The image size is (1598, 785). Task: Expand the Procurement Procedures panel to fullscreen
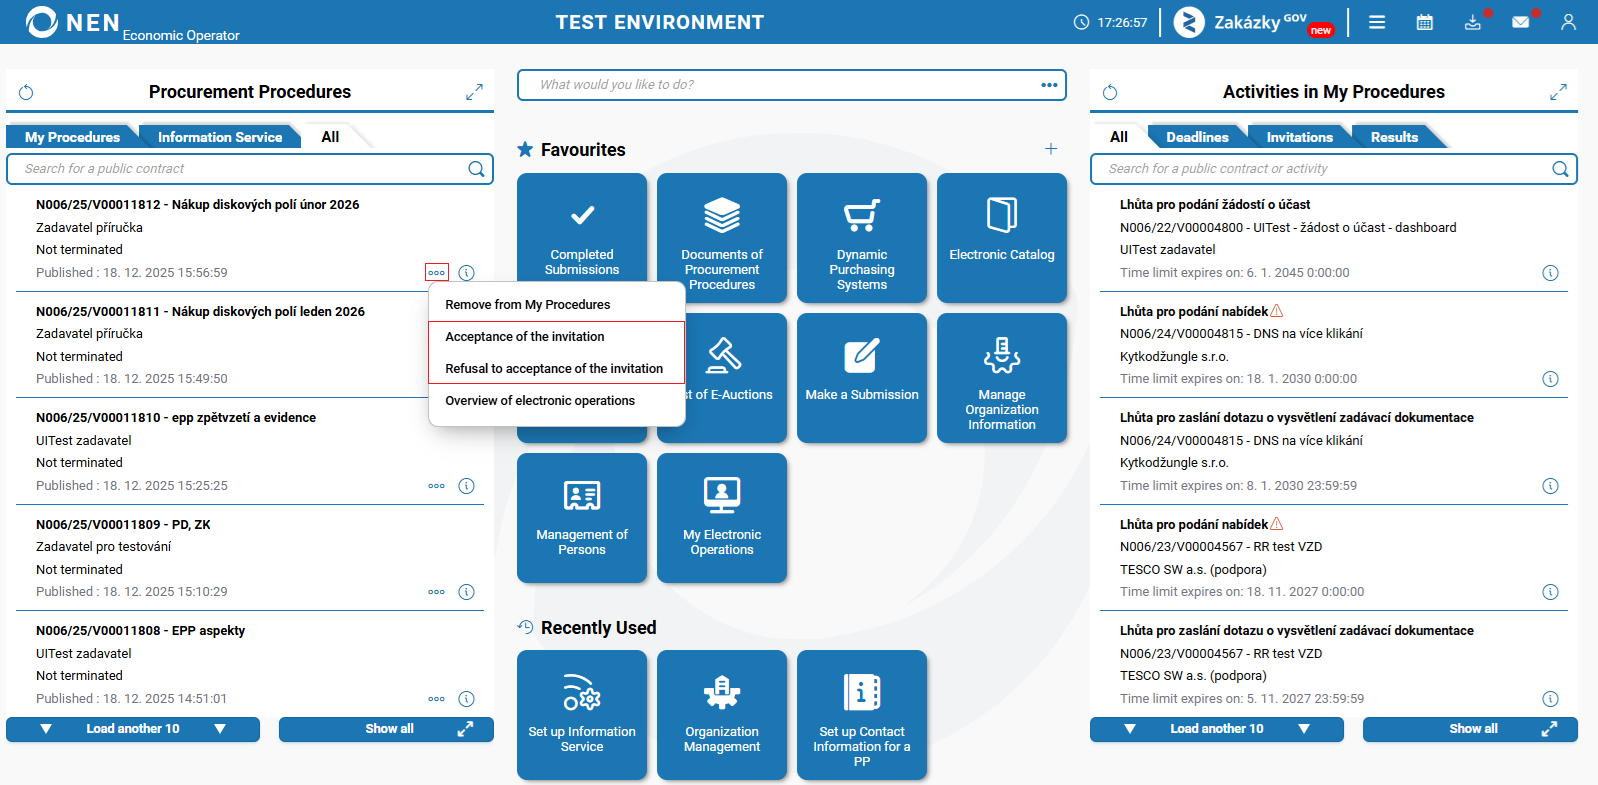[474, 92]
